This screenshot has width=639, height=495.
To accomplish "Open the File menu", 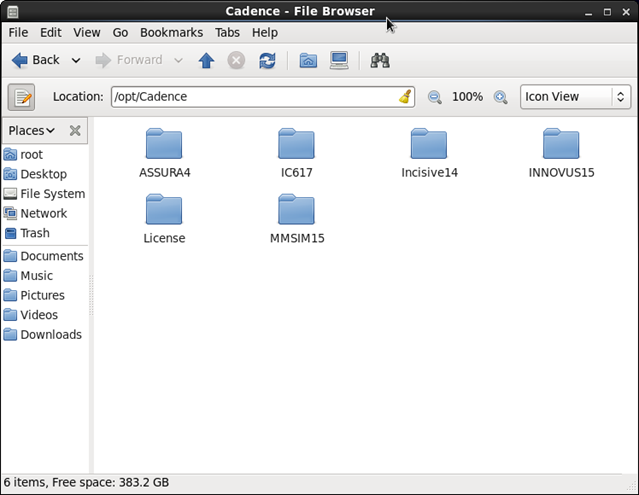I will (x=18, y=33).
